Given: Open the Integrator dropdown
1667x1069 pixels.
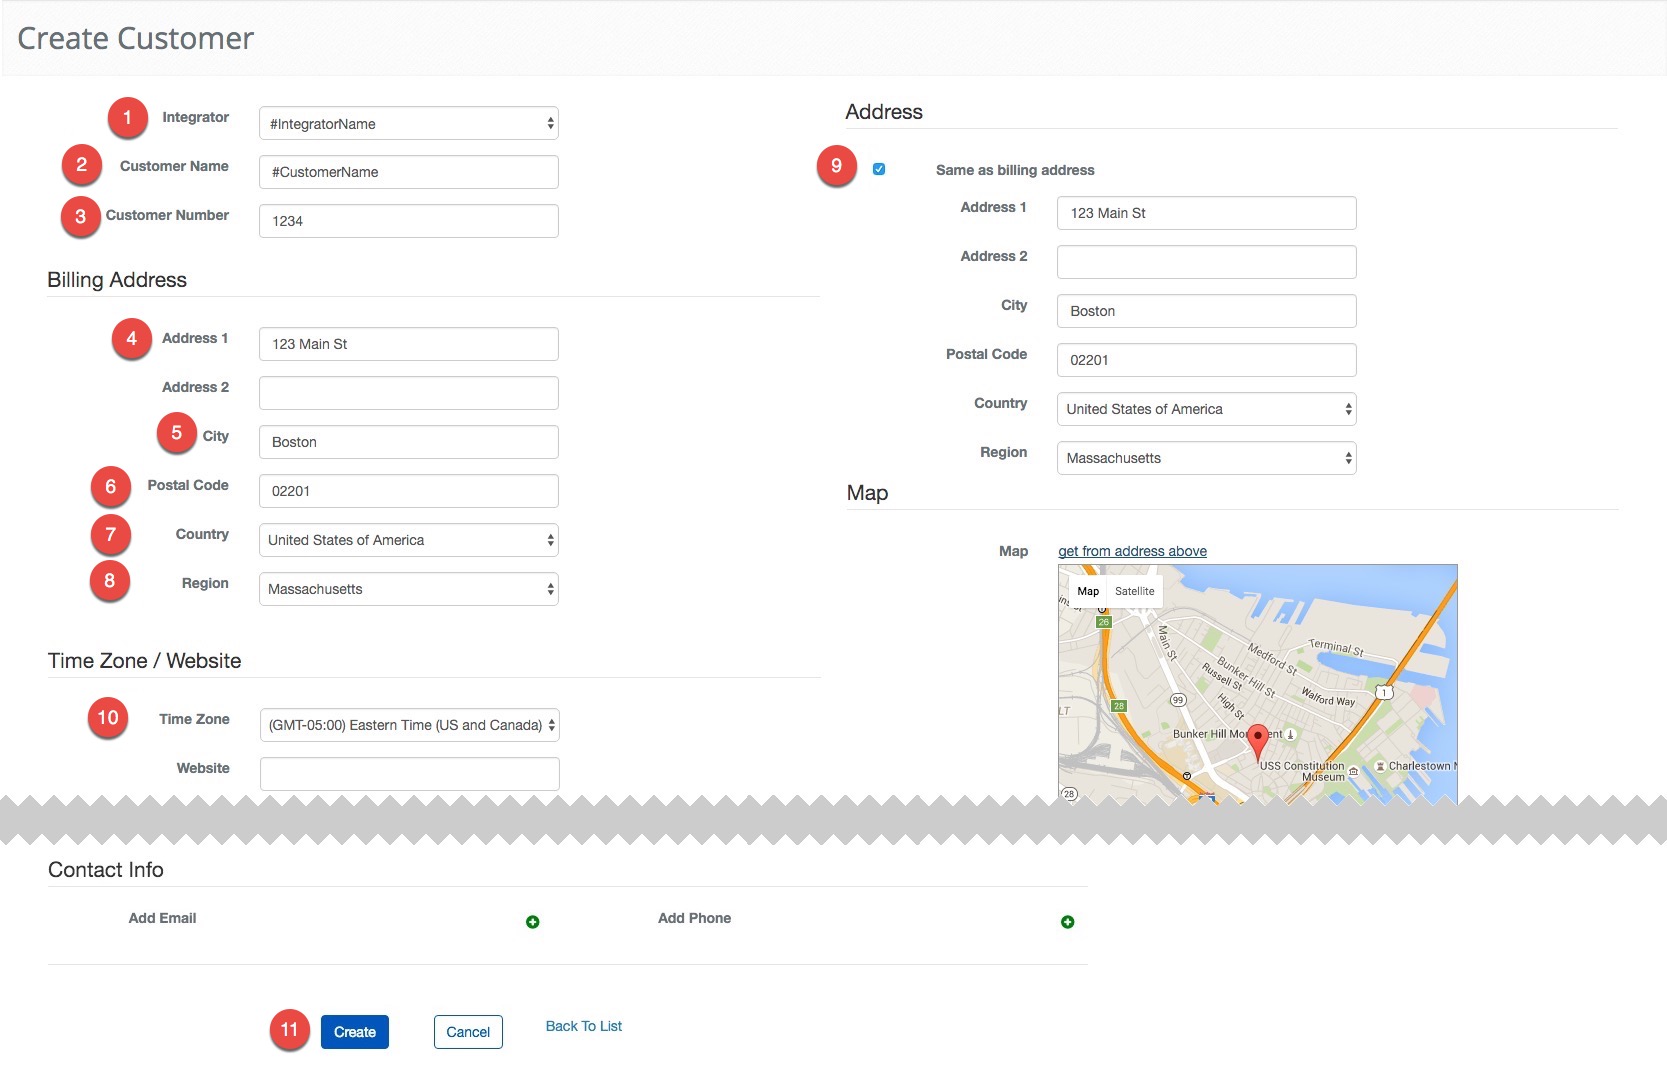Looking at the screenshot, I should pyautogui.click(x=407, y=123).
